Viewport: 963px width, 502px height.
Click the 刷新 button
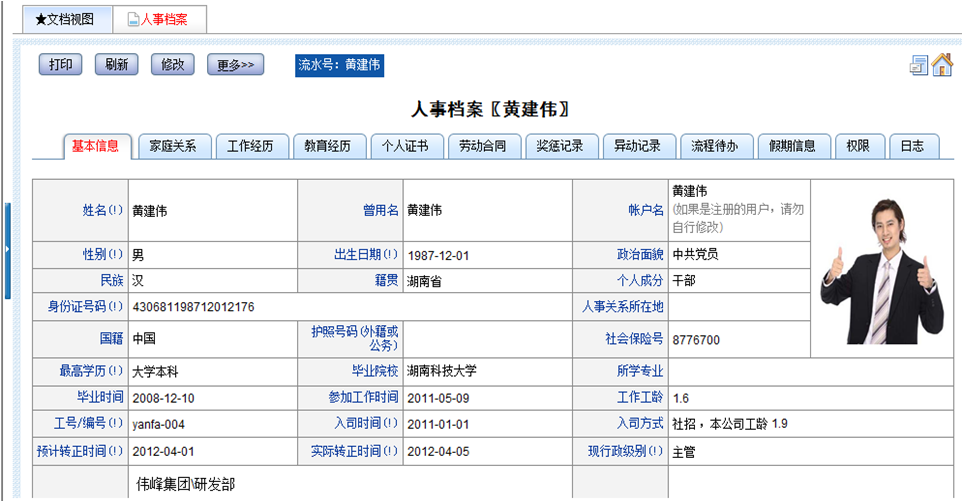coord(117,65)
